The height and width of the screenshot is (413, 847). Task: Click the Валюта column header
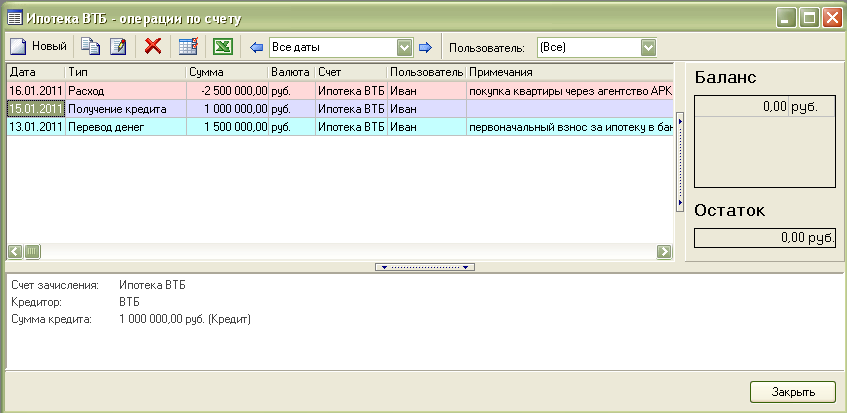[x=292, y=72]
